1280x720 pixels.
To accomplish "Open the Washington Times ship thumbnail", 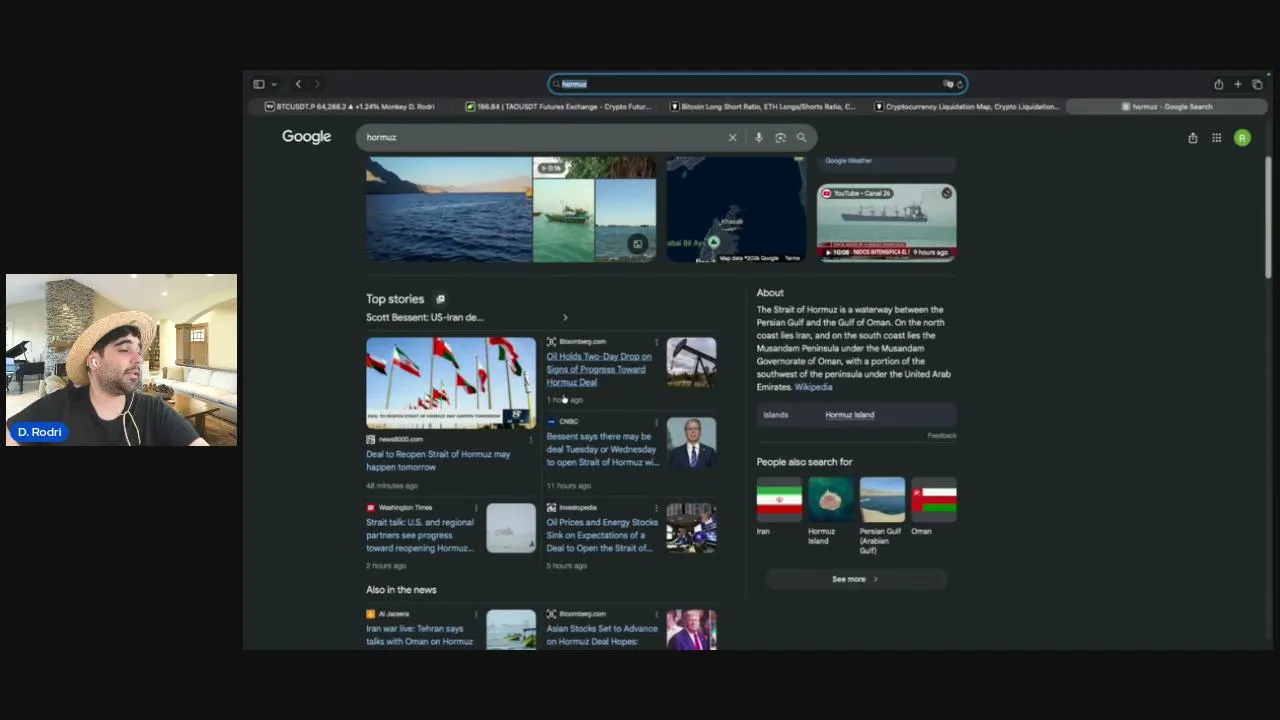I will pos(511,528).
